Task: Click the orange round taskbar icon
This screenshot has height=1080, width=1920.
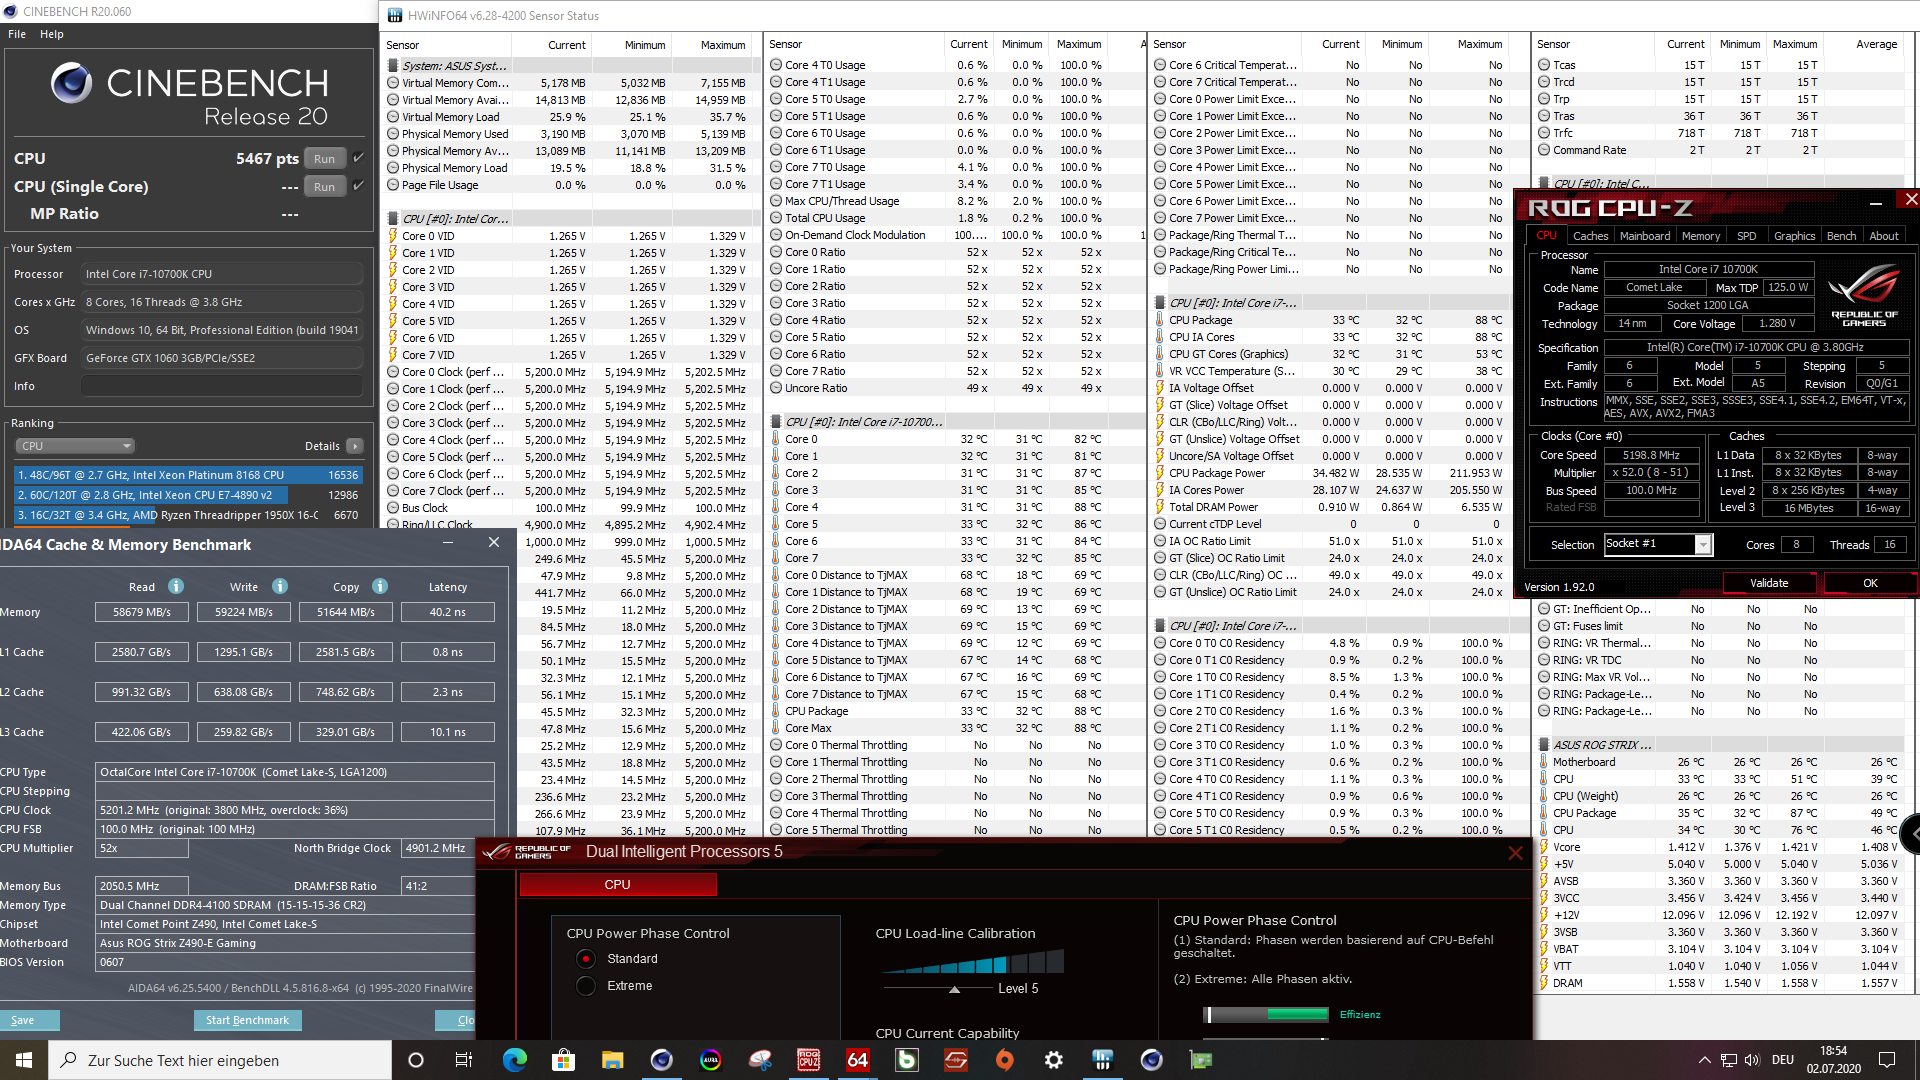Action: [1005, 1060]
